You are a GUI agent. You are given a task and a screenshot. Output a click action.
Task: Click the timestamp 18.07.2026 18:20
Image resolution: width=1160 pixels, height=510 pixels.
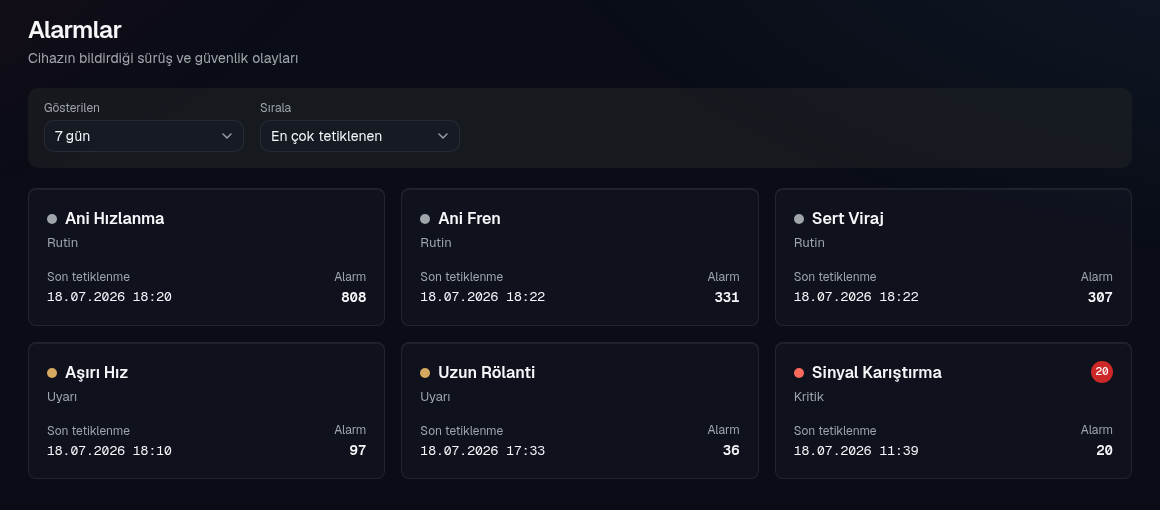coord(109,297)
